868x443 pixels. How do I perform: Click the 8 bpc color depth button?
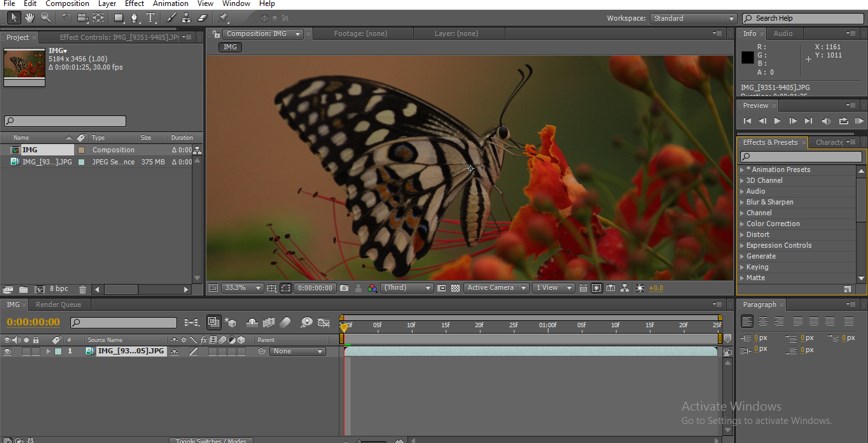pos(59,290)
